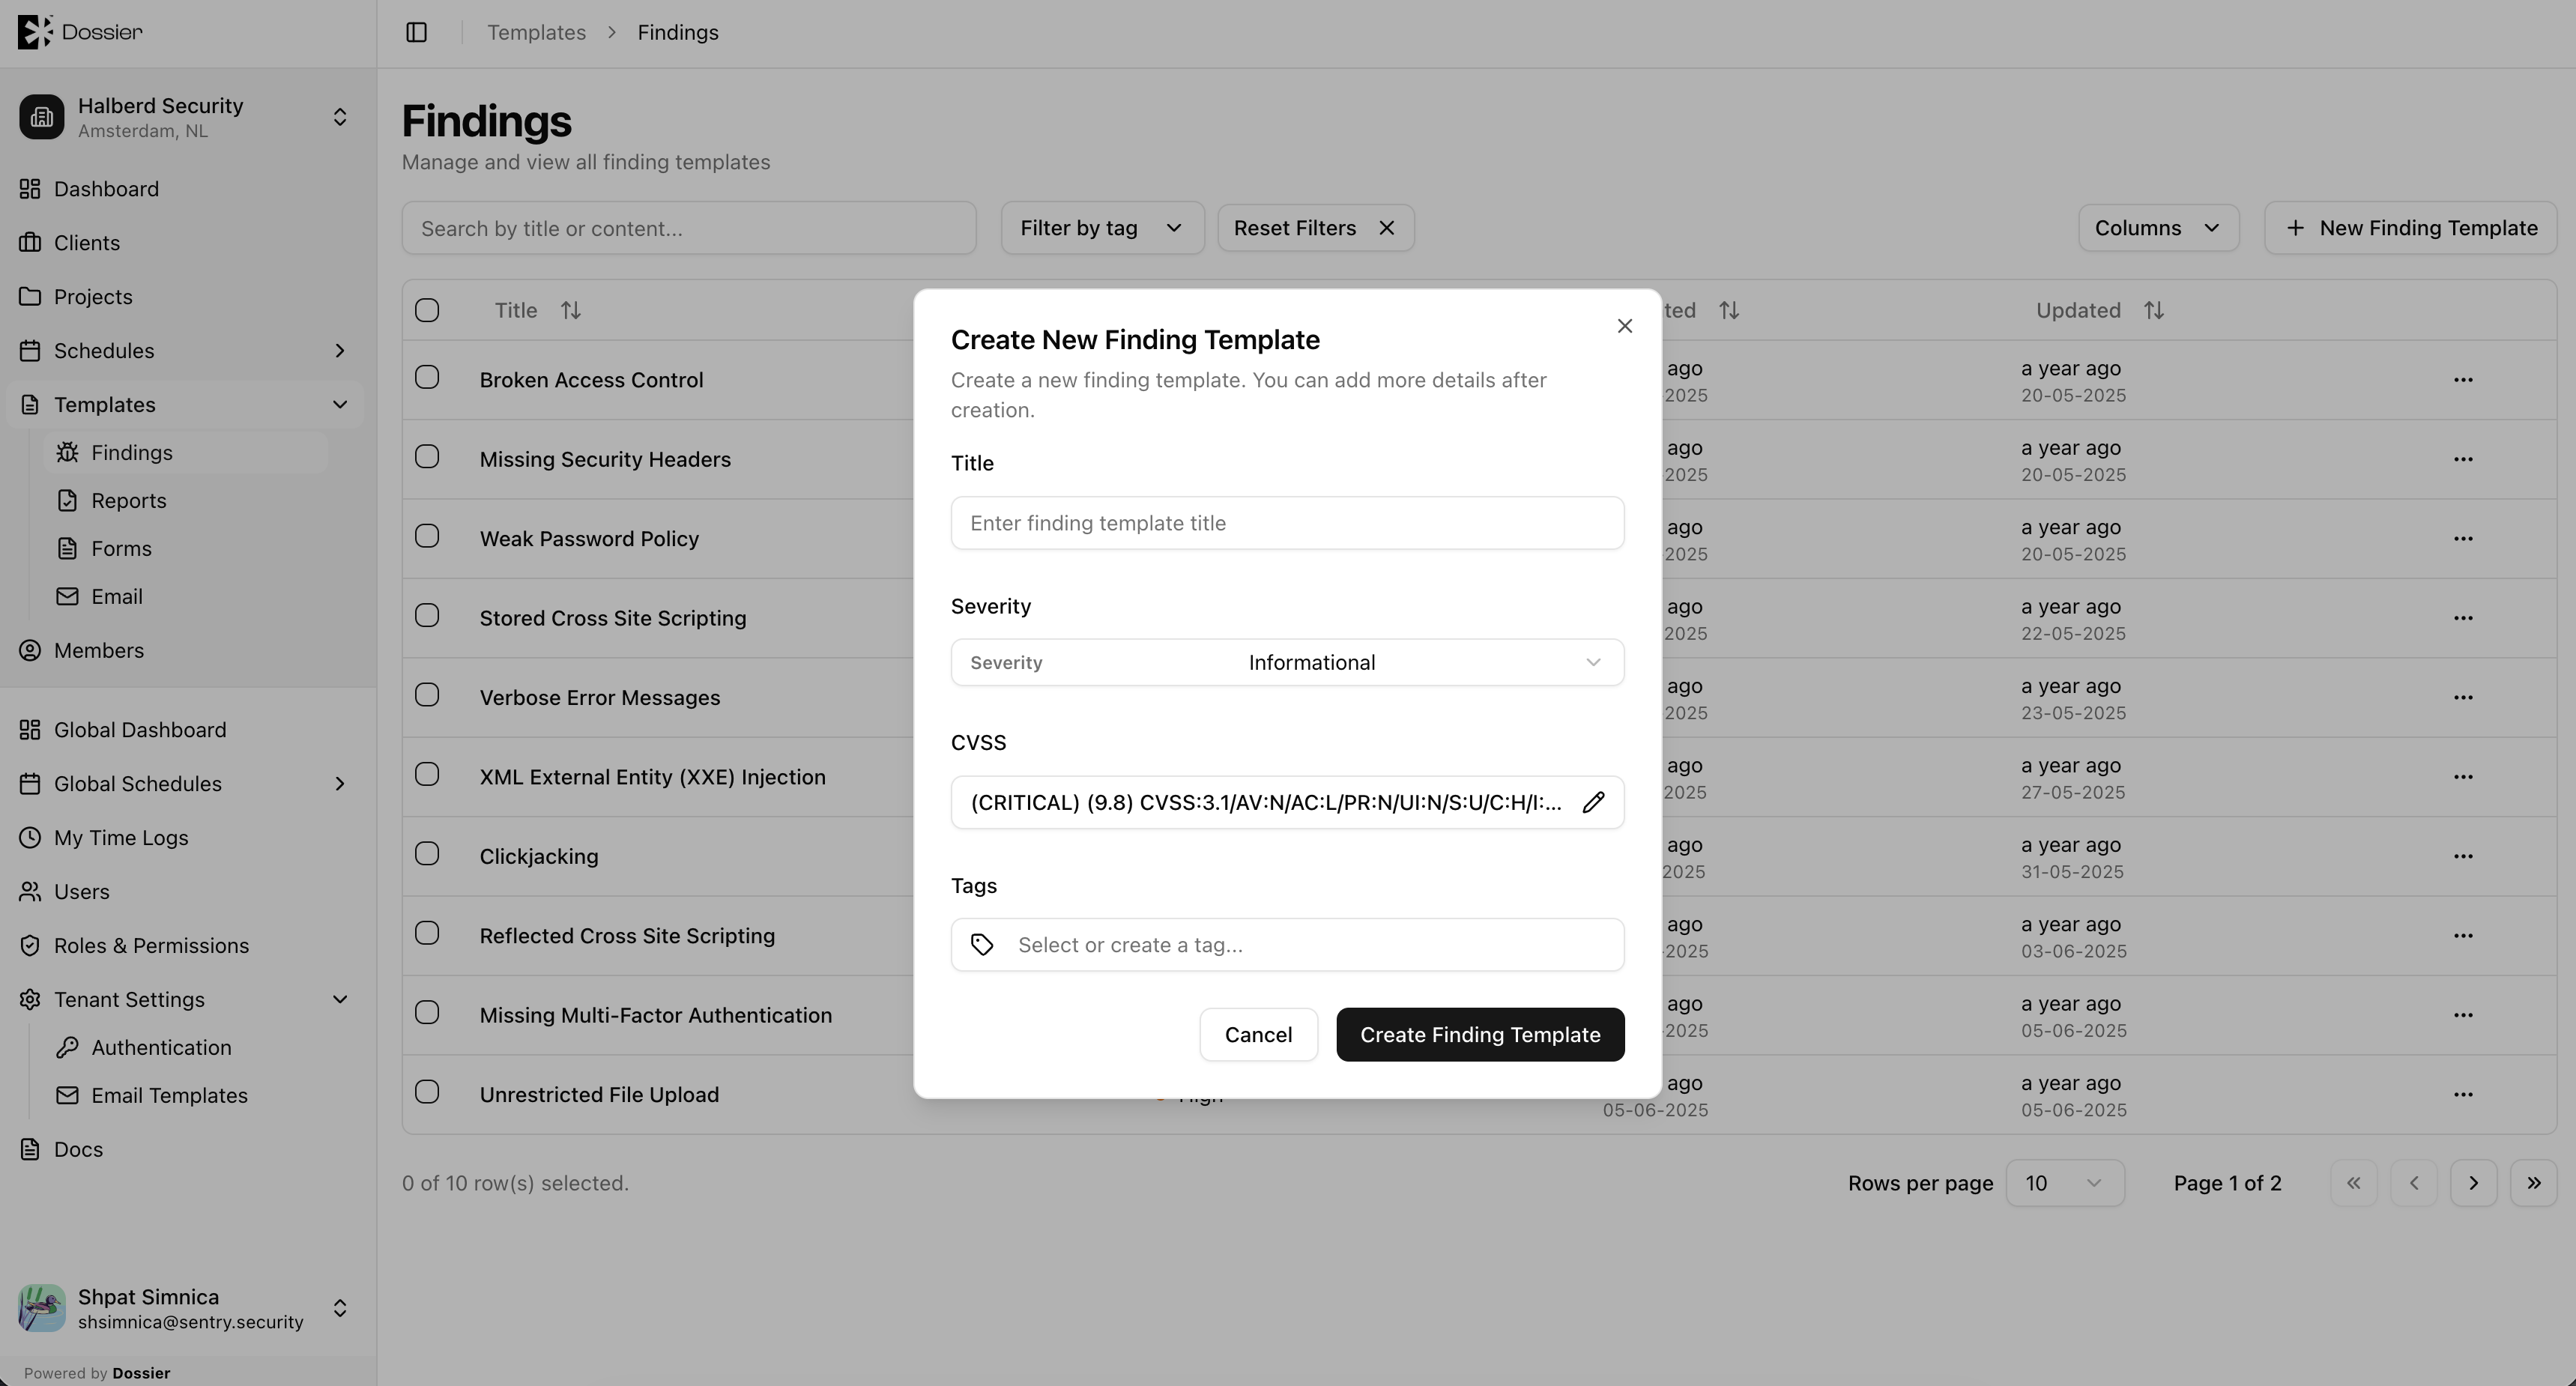Image resolution: width=2576 pixels, height=1386 pixels.
Task: Open the Columns dropdown
Action: 2158,228
